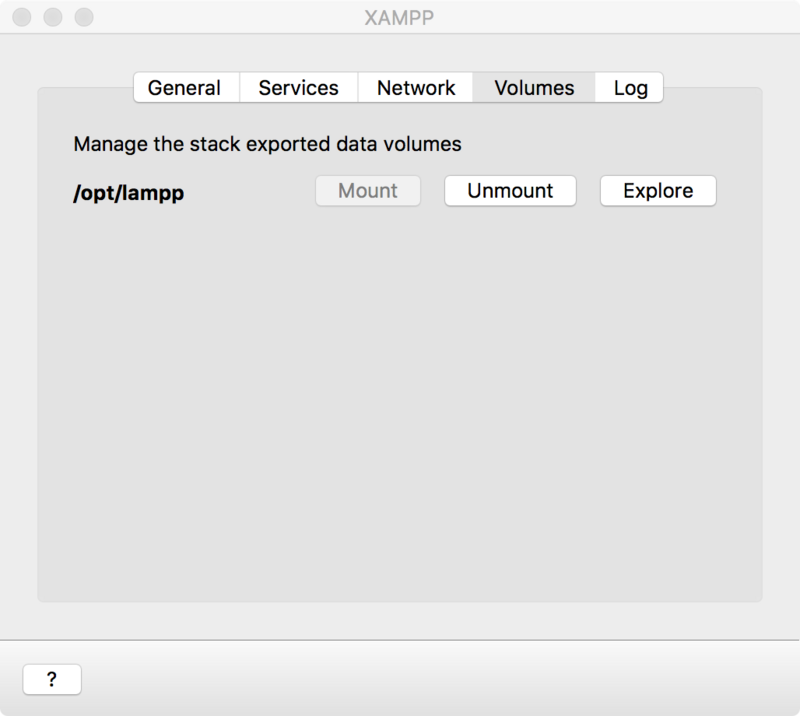
Task: Browse the /opt/lampp volume files via Explore
Action: pos(658,191)
